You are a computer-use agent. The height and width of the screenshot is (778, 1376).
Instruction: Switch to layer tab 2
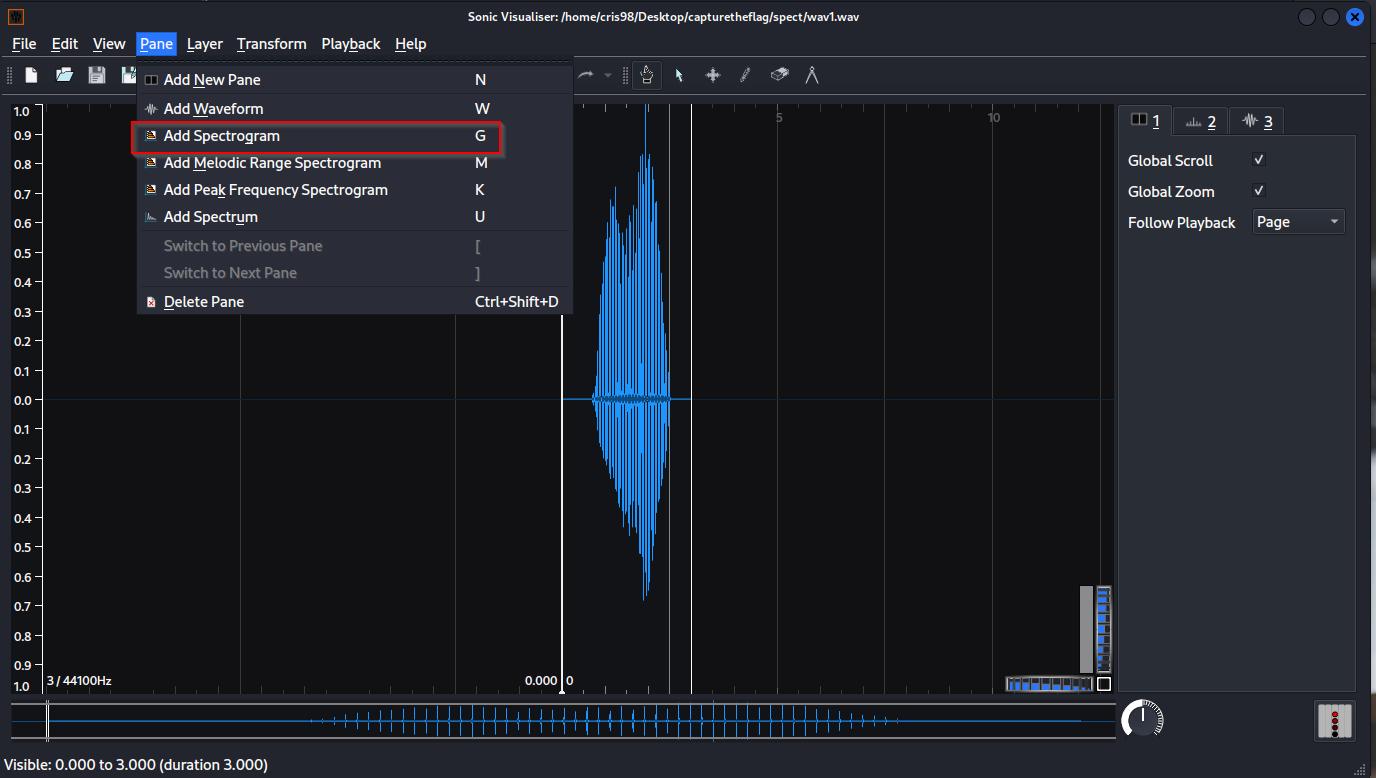1200,122
